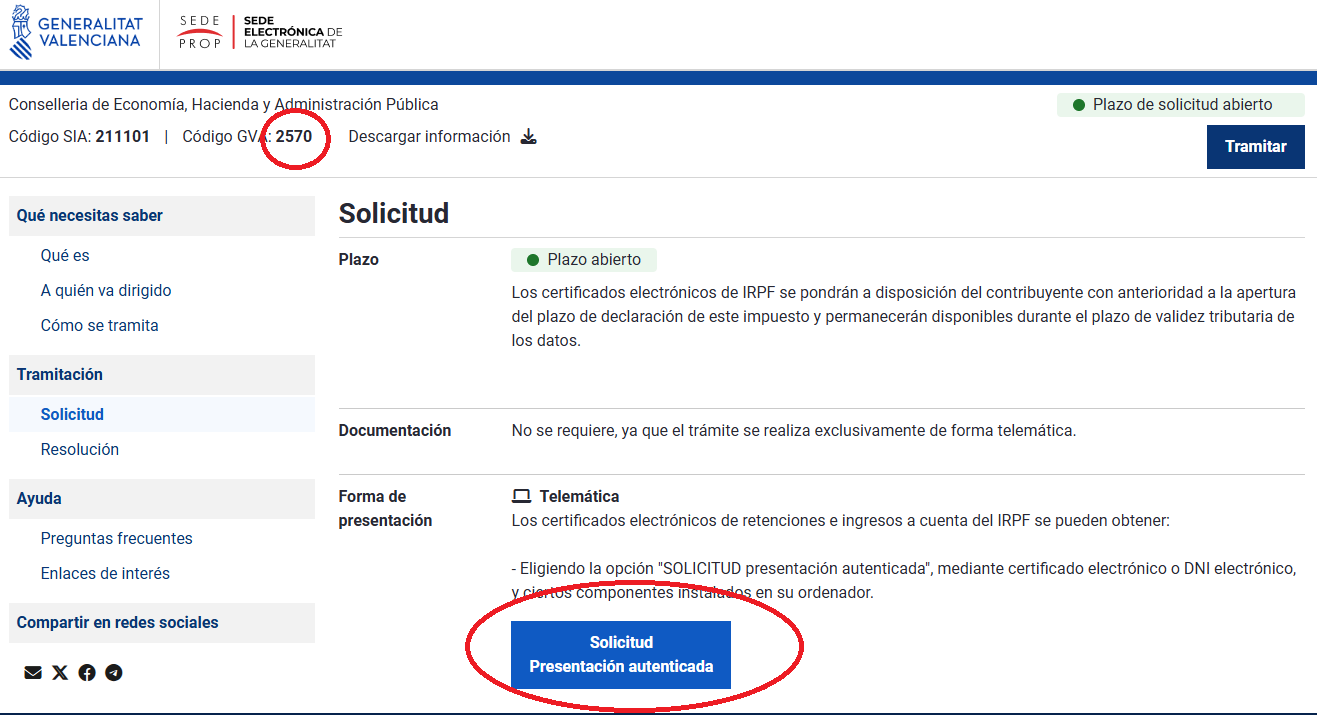Image resolution: width=1317 pixels, height=715 pixels.
Task: Click the download icon beside Descargar información
Action: (529, 137)
